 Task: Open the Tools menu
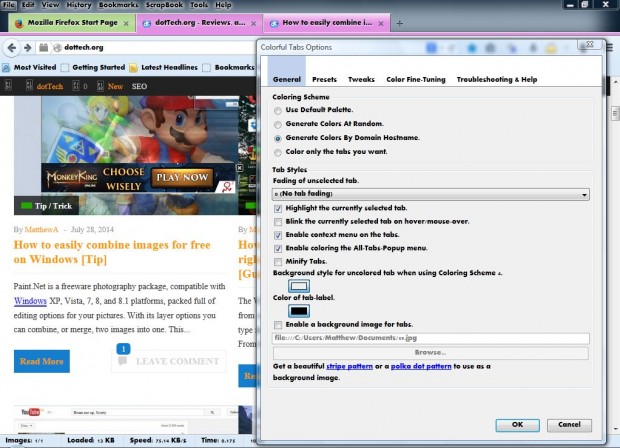[199, 5]
